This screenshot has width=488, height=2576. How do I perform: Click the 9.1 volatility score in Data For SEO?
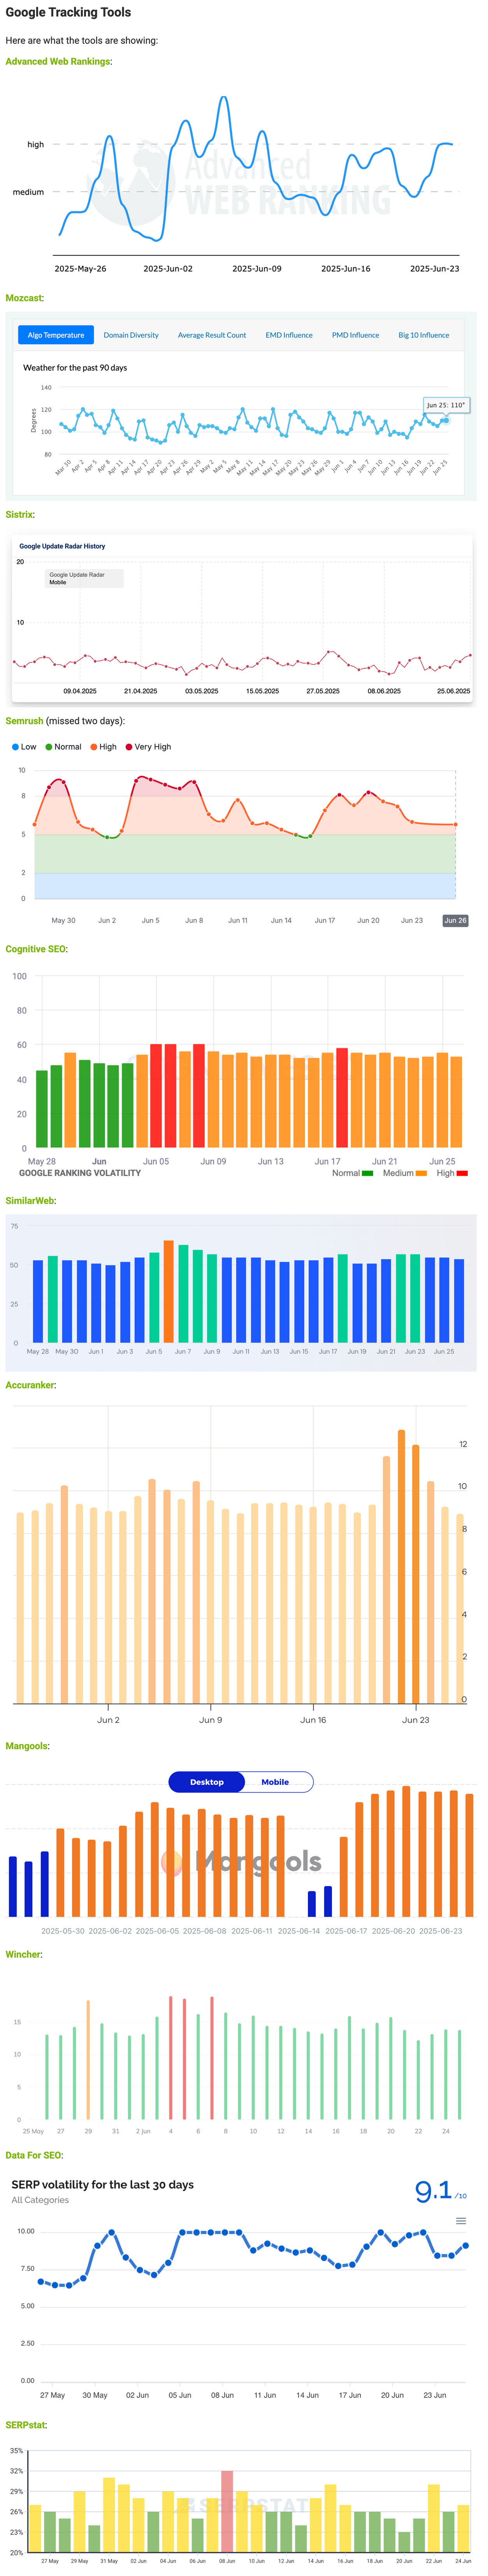click(434, 2191)
